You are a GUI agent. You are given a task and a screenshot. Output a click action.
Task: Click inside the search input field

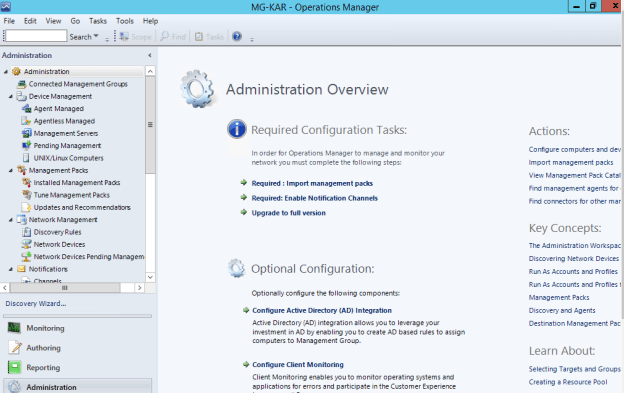tap(36, 36)
